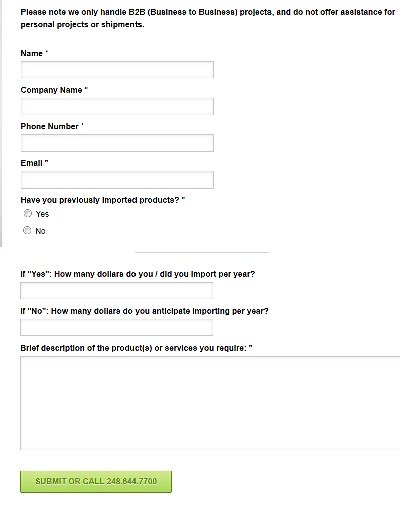Choose the Yes radio button
The height and width of the screenshot is (509, 400).
click(x=28, y=213)
